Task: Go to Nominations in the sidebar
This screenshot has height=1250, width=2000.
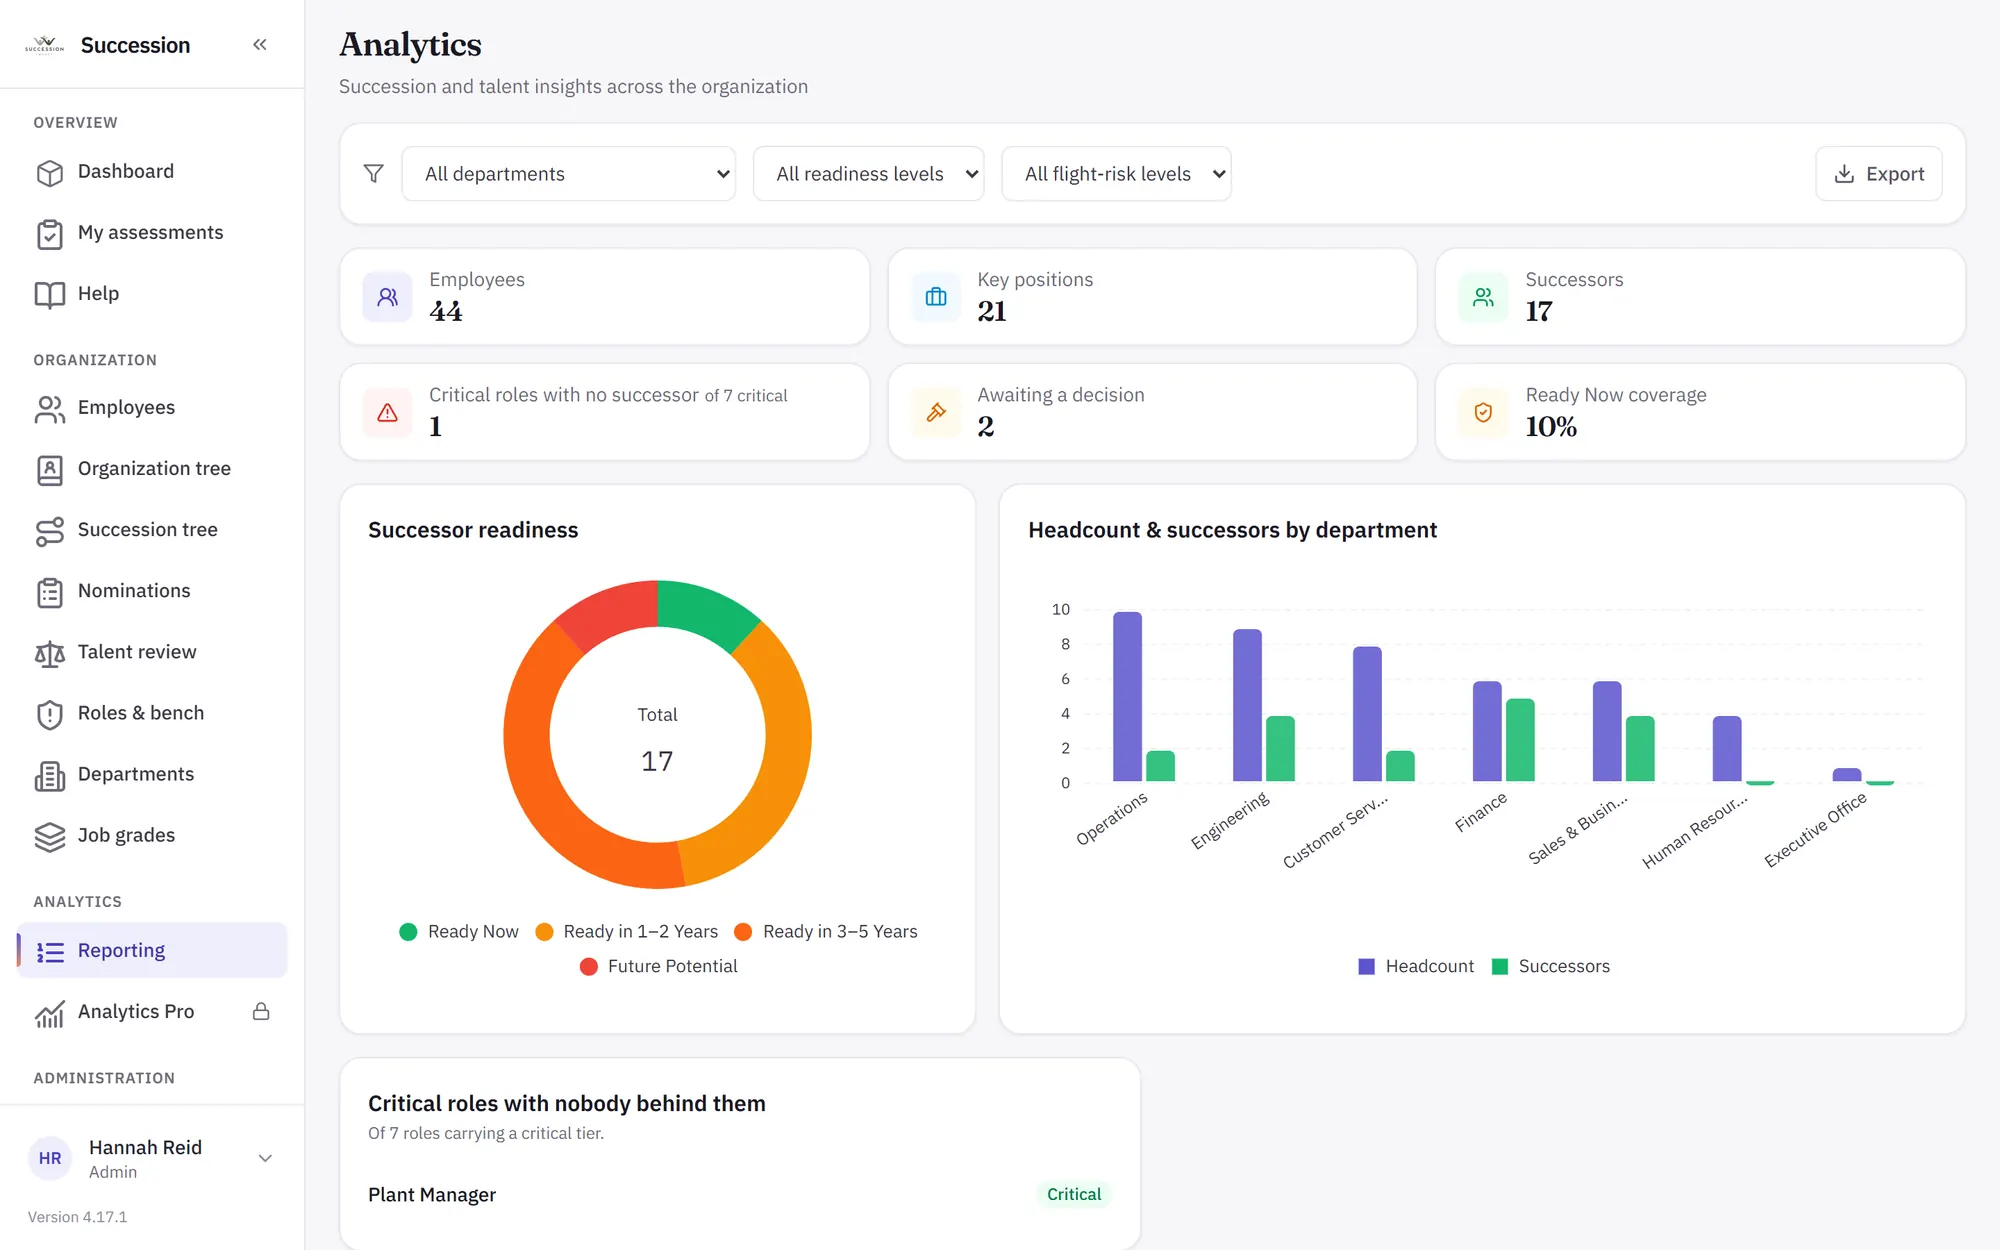Action: 152,591
